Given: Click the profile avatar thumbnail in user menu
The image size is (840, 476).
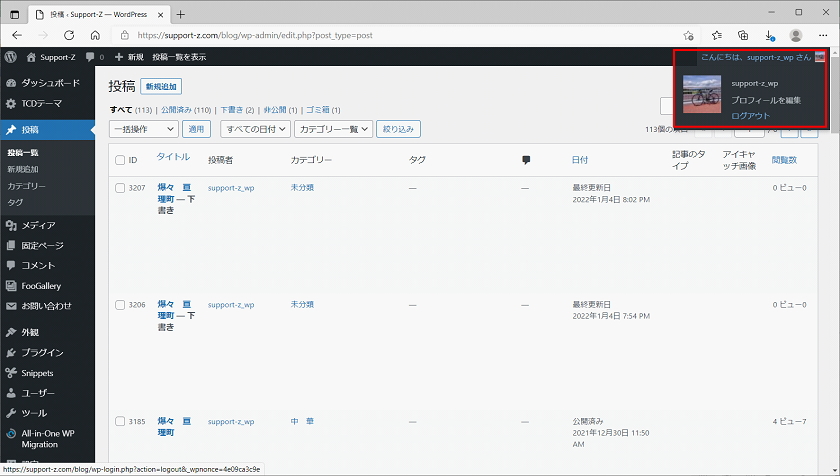Looking at the screenshot, I should [701, 94].
